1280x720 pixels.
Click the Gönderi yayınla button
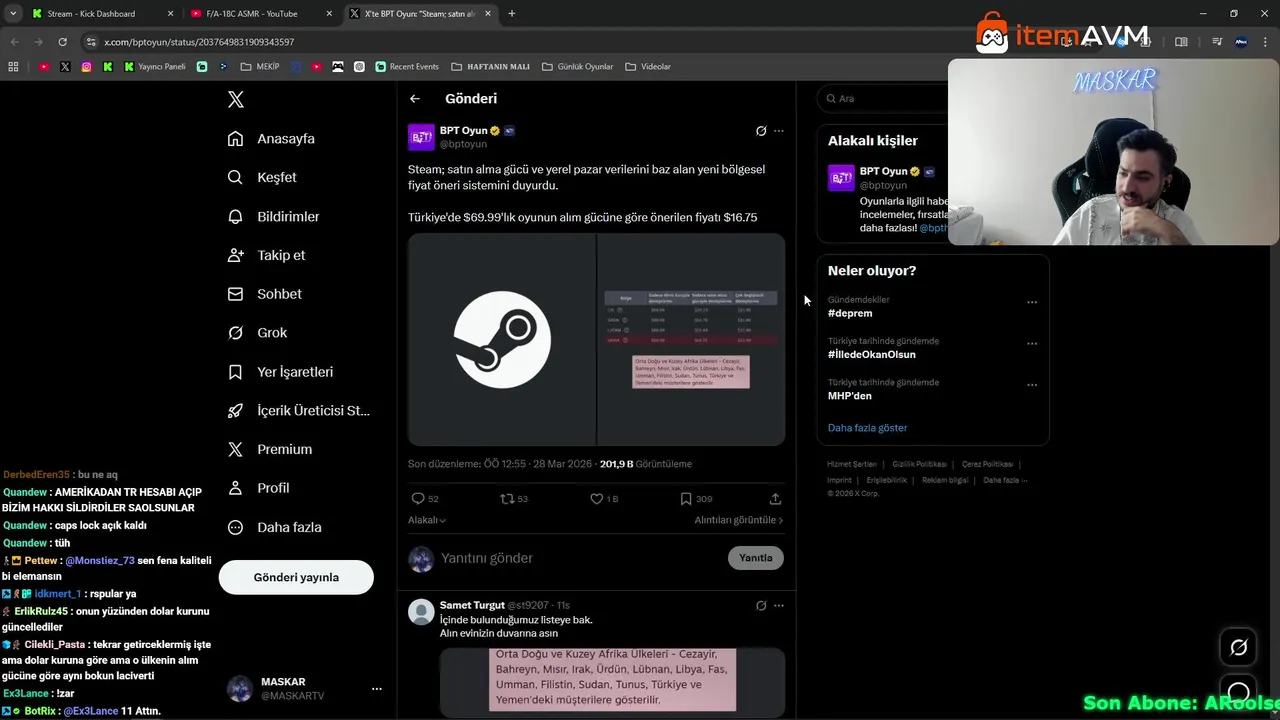point(296,577)
